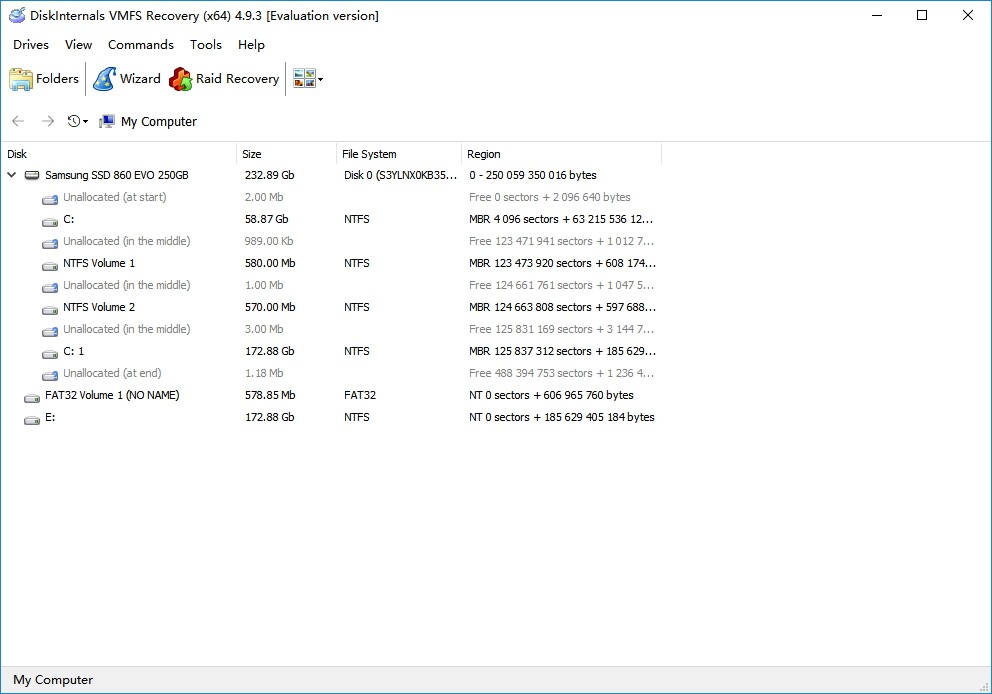Open the Commands menu

point(140,44)
